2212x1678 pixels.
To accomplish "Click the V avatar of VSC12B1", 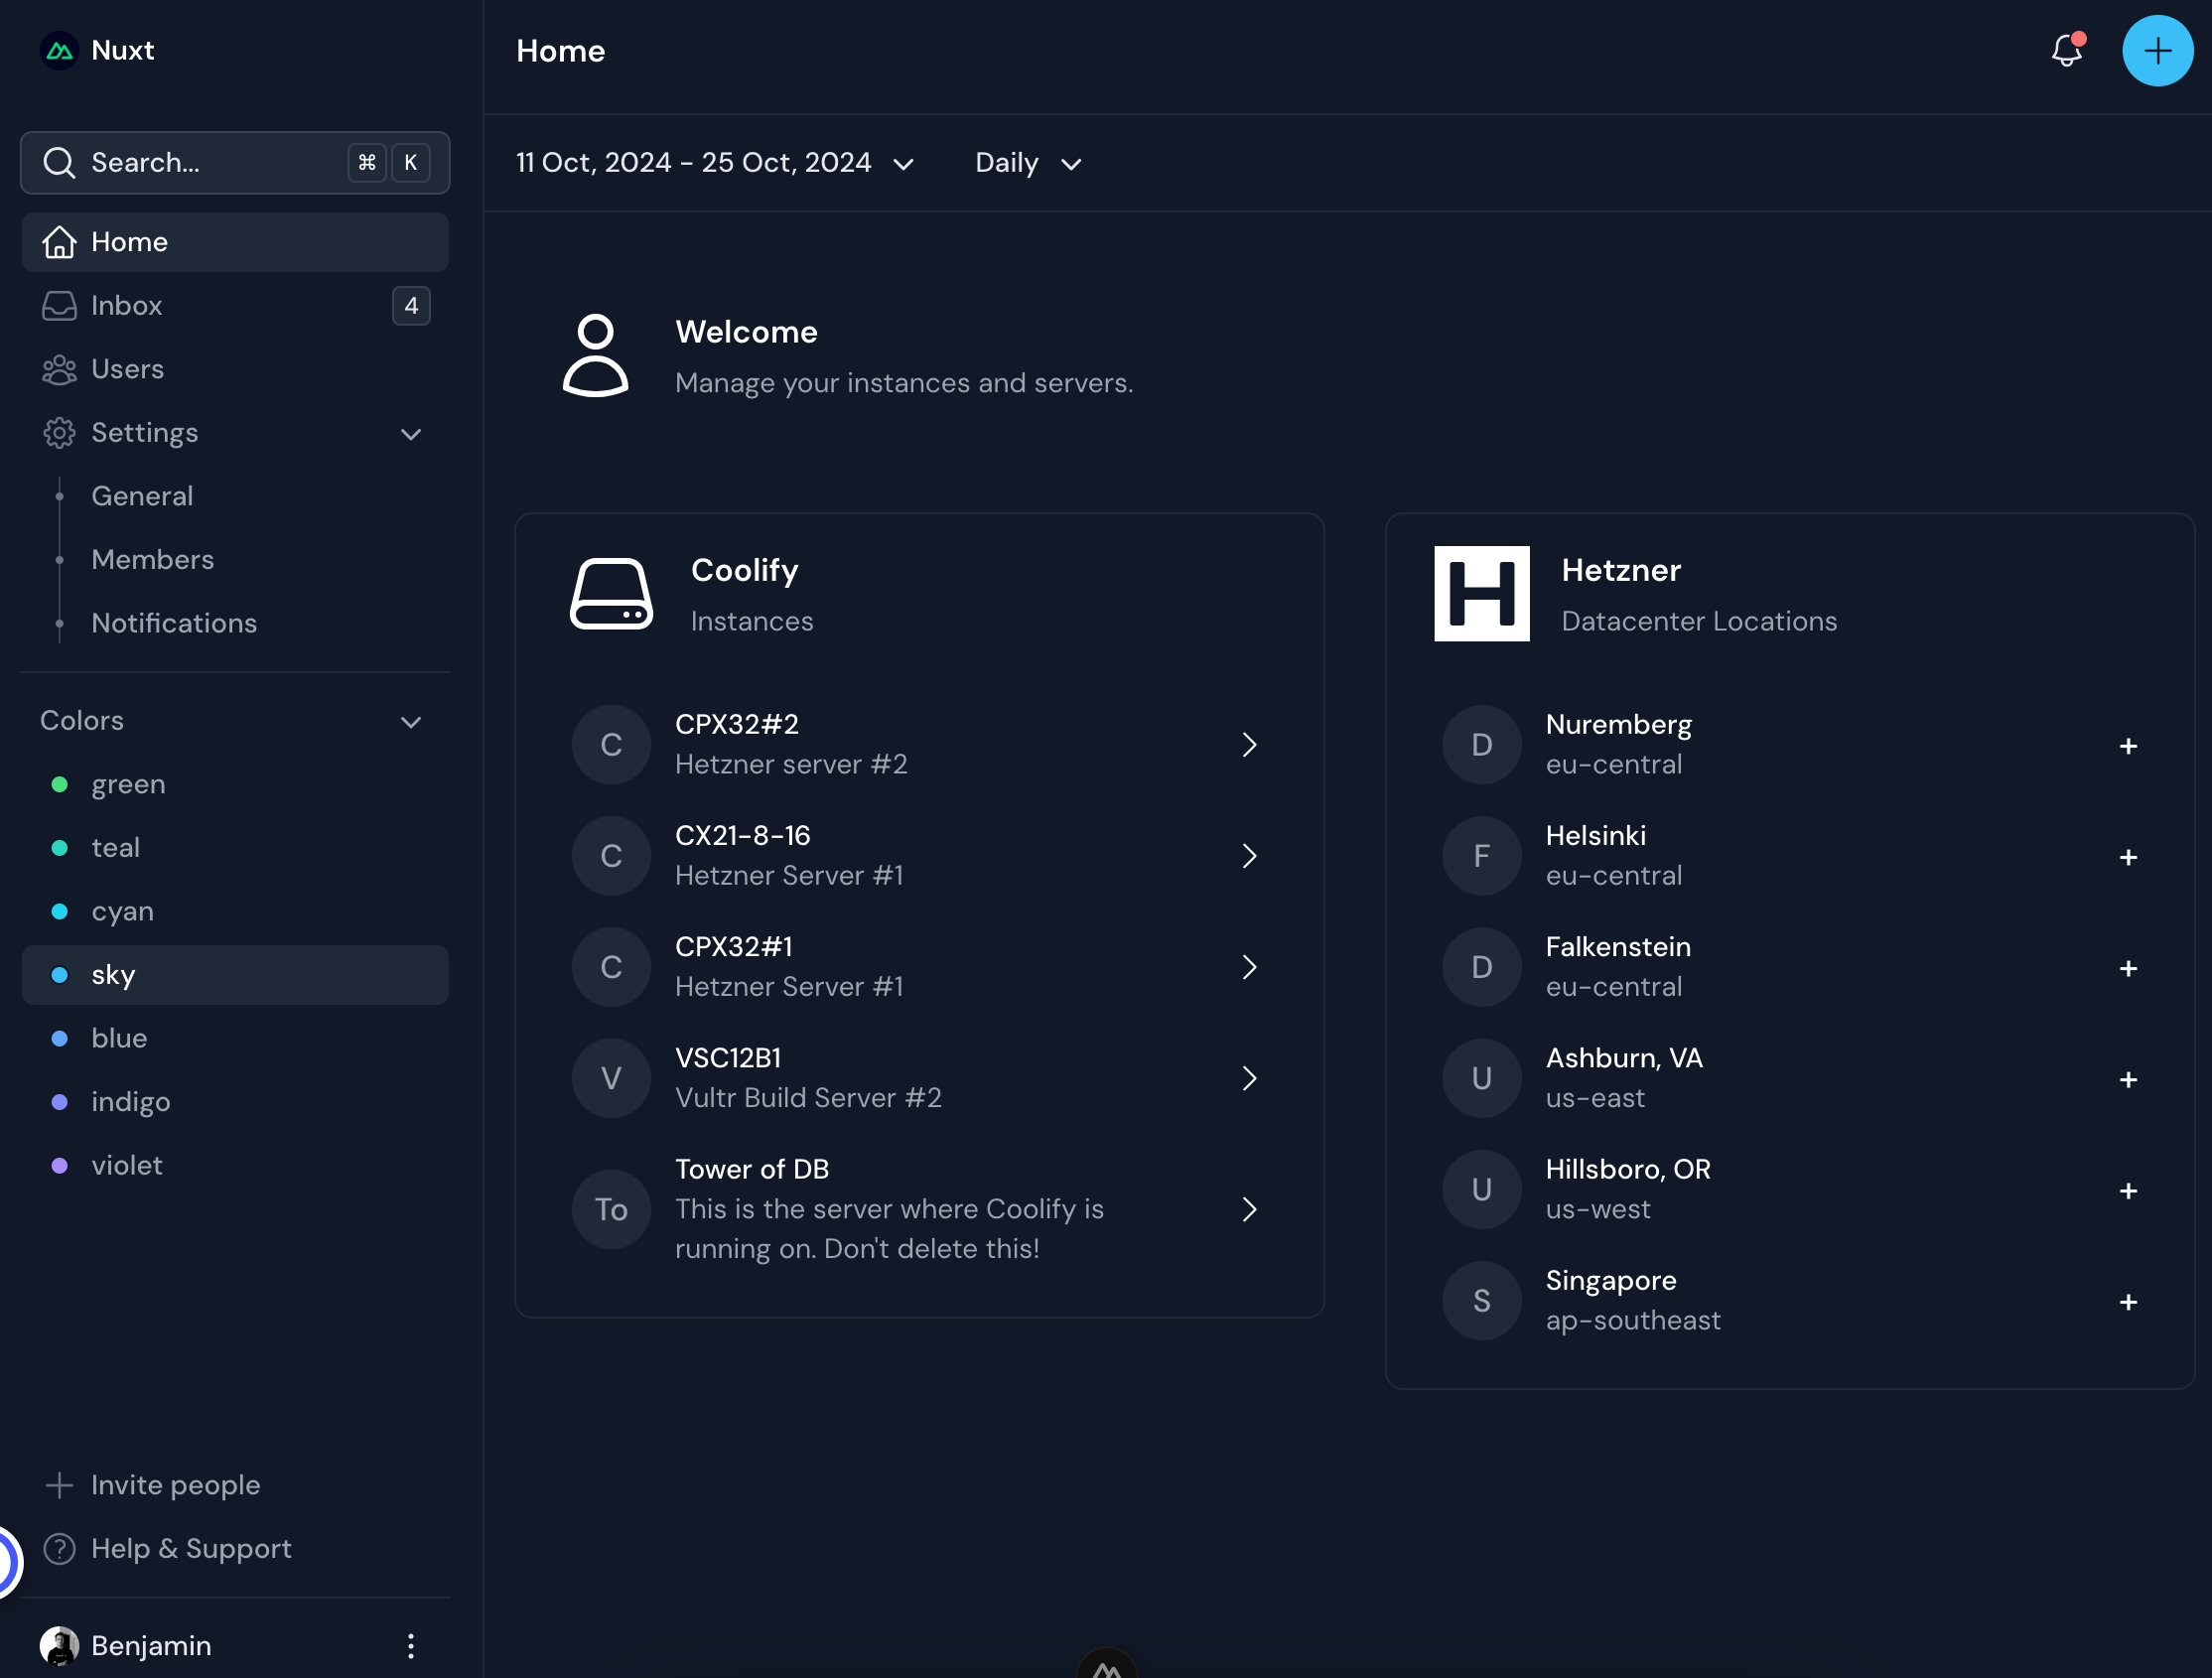I will (x=611, y=1078).
